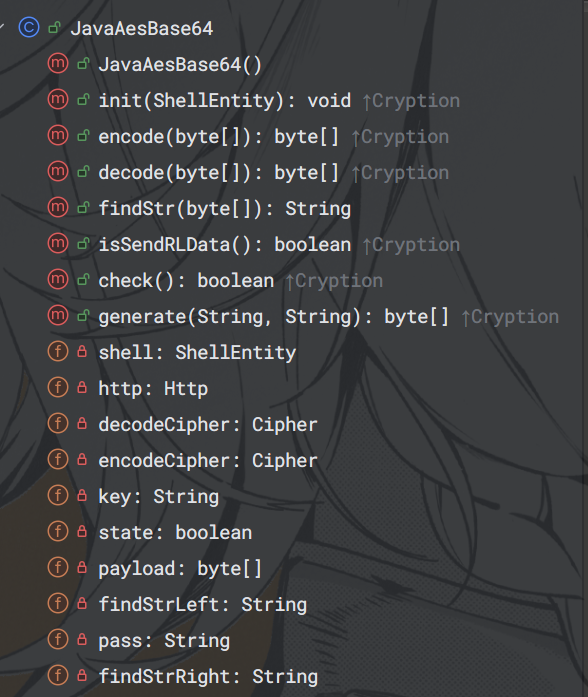The width and height of the screenshot is (588, 697).
Task: Open the findStr(byte[]) method
Action: (x=225, y=208)
